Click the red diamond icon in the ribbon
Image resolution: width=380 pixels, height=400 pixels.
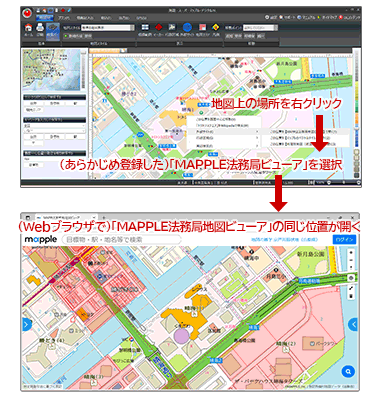tap(159, 27)
